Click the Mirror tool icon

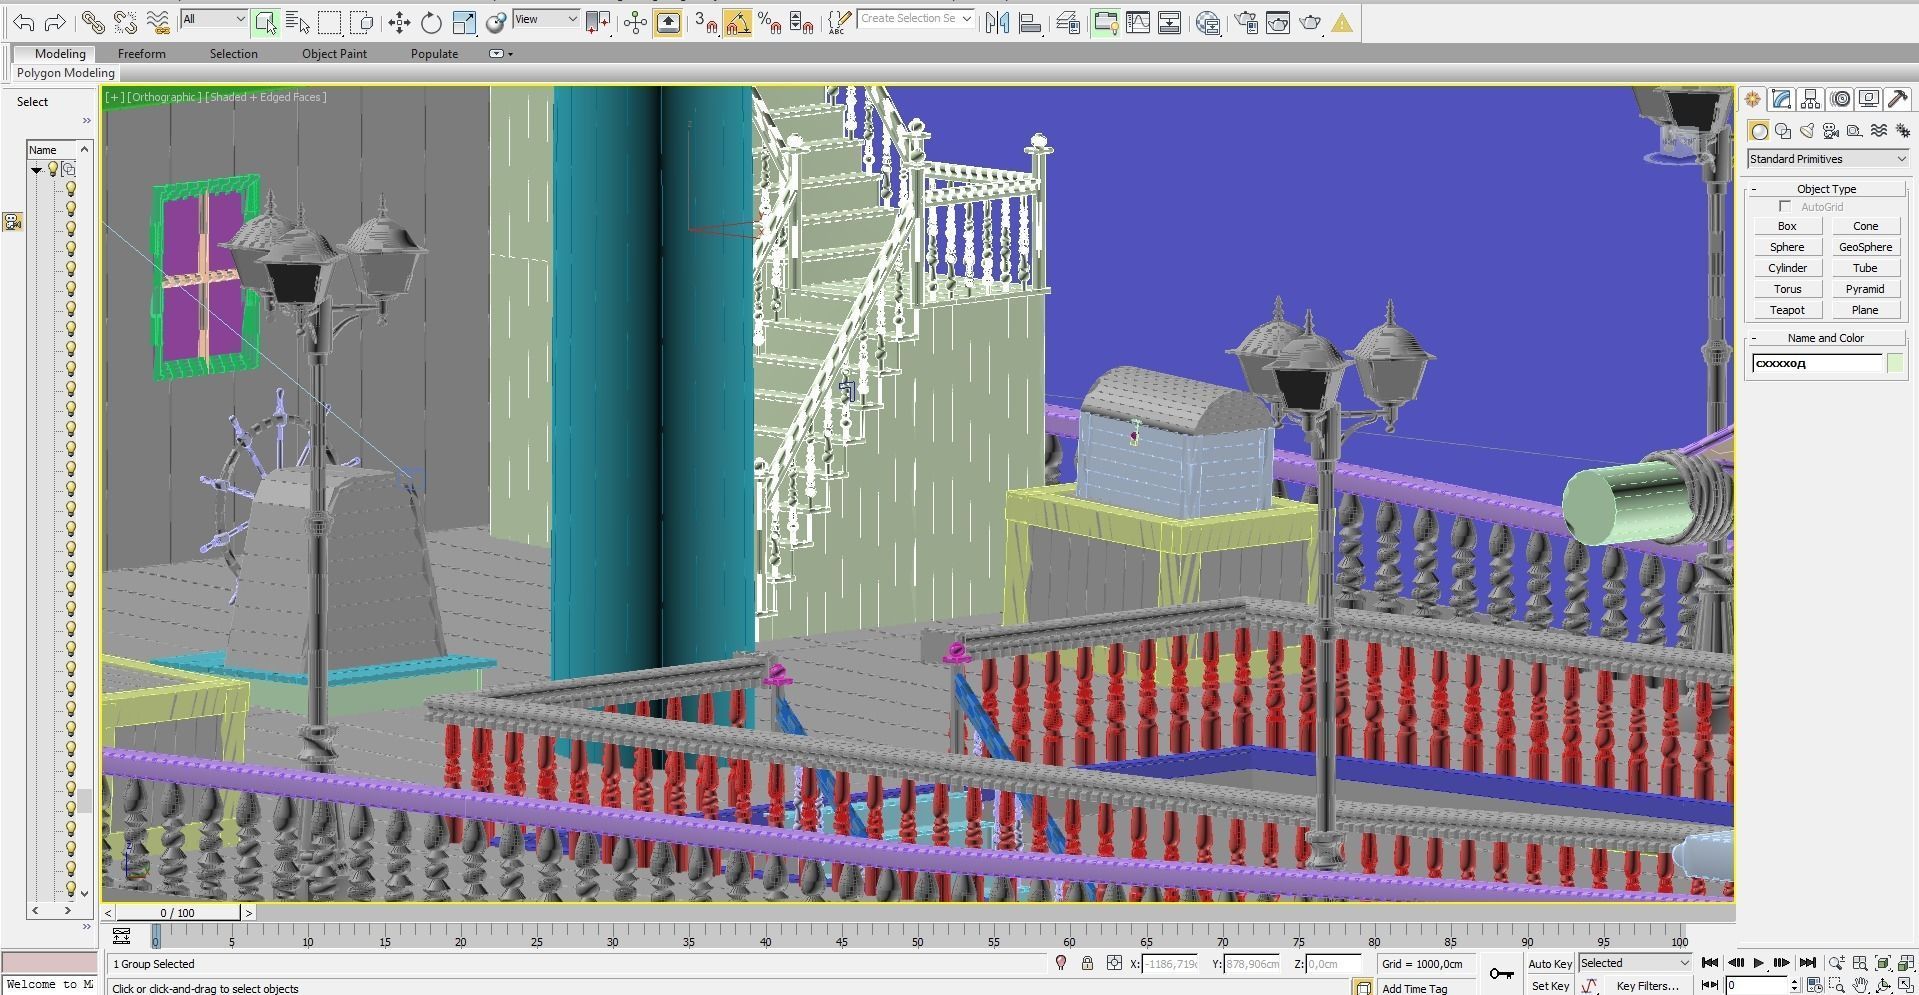(997, 22)
